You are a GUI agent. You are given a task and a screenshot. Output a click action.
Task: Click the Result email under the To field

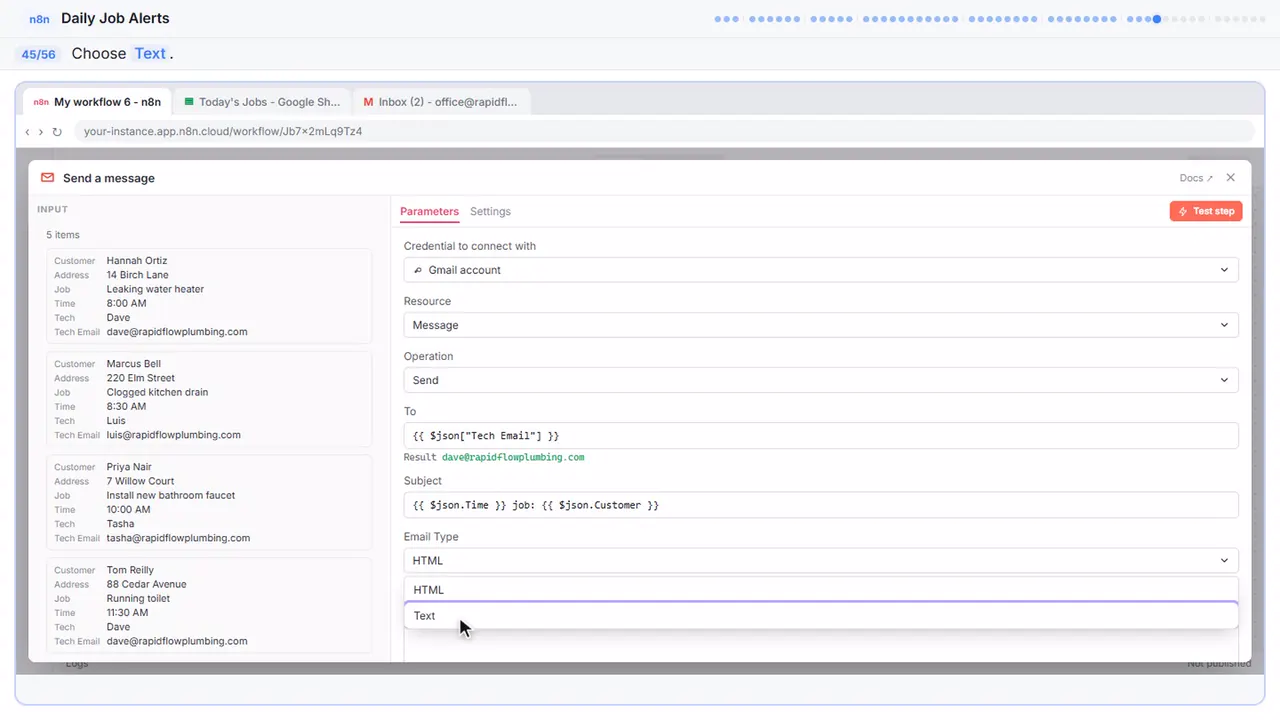[513, 457]
